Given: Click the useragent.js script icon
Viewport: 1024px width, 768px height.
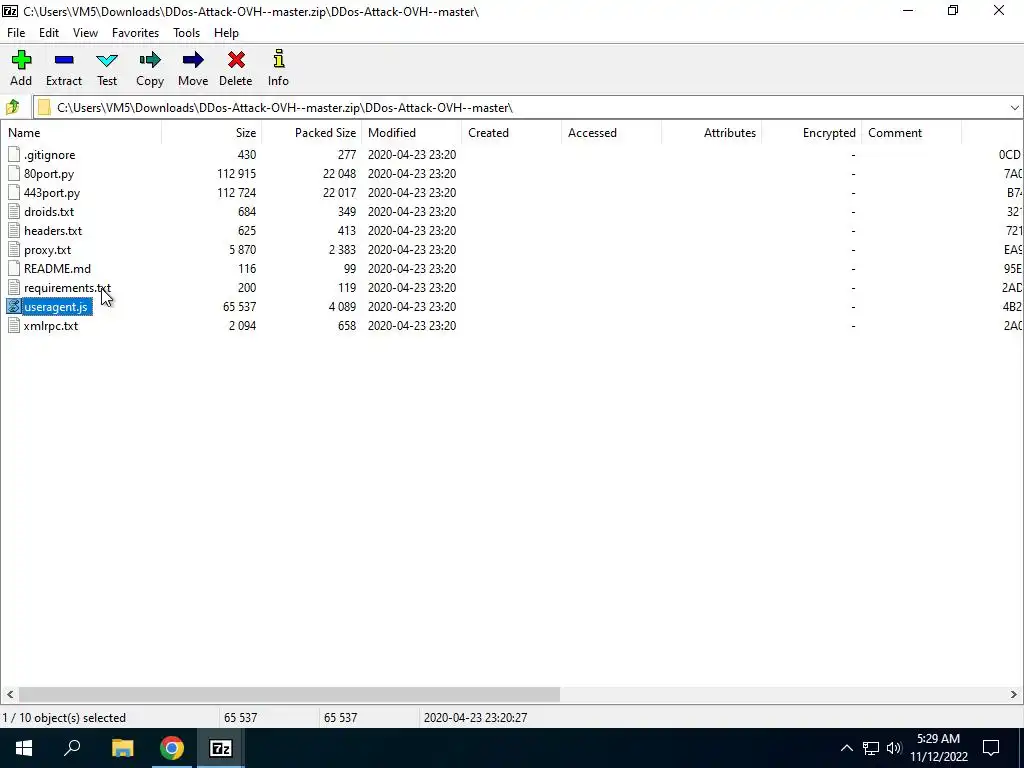Looking at the screenshot, I should coord(14,306).
